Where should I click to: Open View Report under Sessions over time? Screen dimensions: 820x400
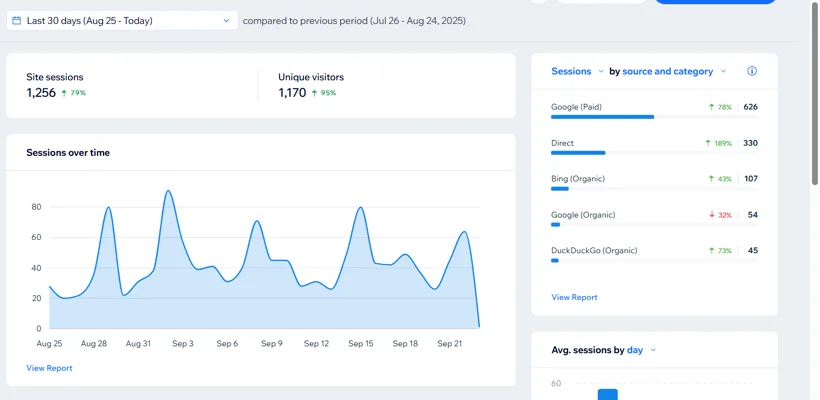tap(49, 368)
